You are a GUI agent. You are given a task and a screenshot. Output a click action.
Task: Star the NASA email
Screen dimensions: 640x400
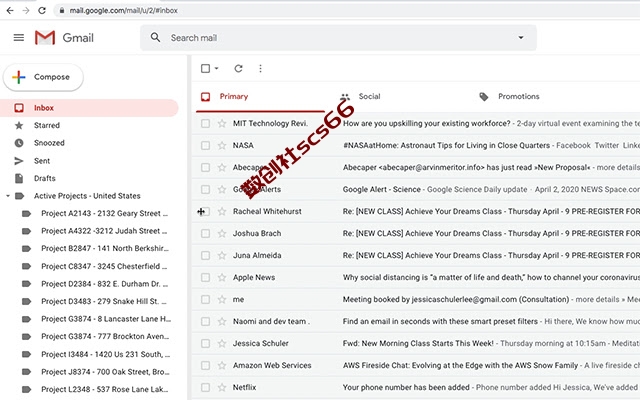222,145
